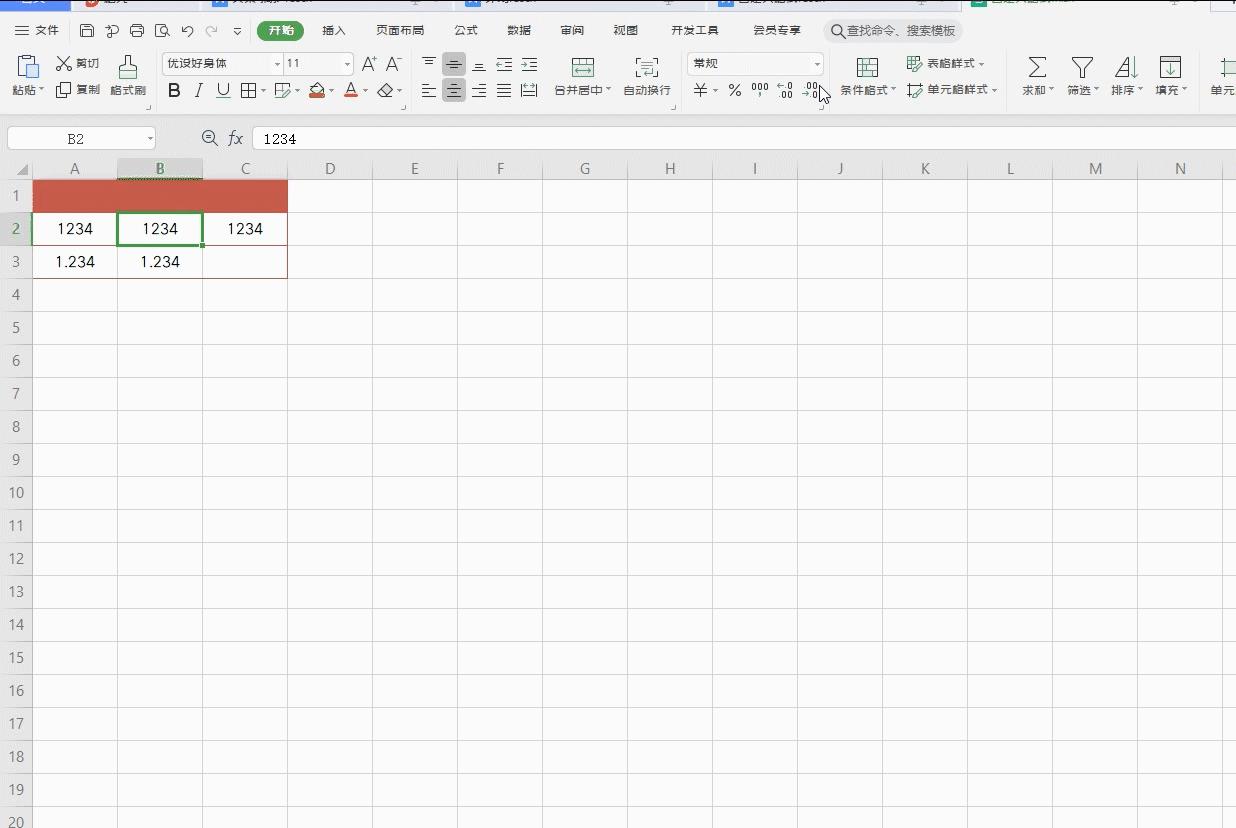Open number format dropdown 常规
This screenshot has width=1236, height=828.
(x=816, y=64)
